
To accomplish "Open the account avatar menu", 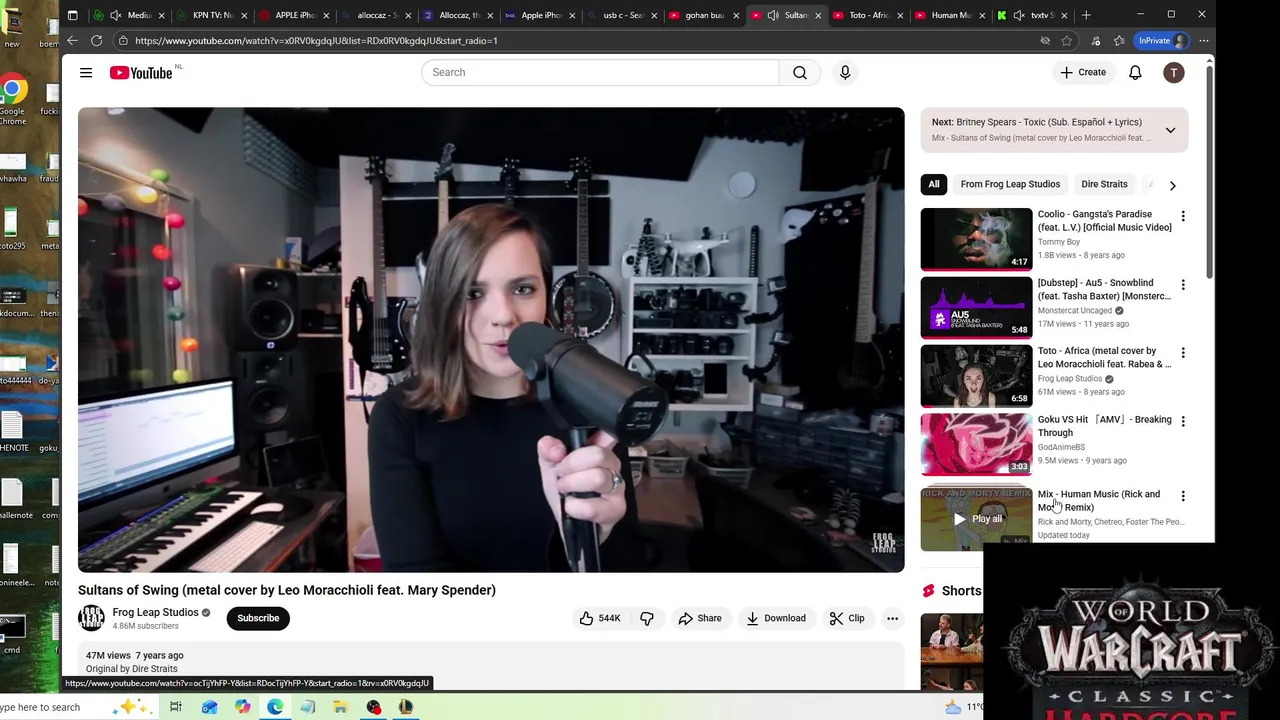I will (x=1174, y=72).
